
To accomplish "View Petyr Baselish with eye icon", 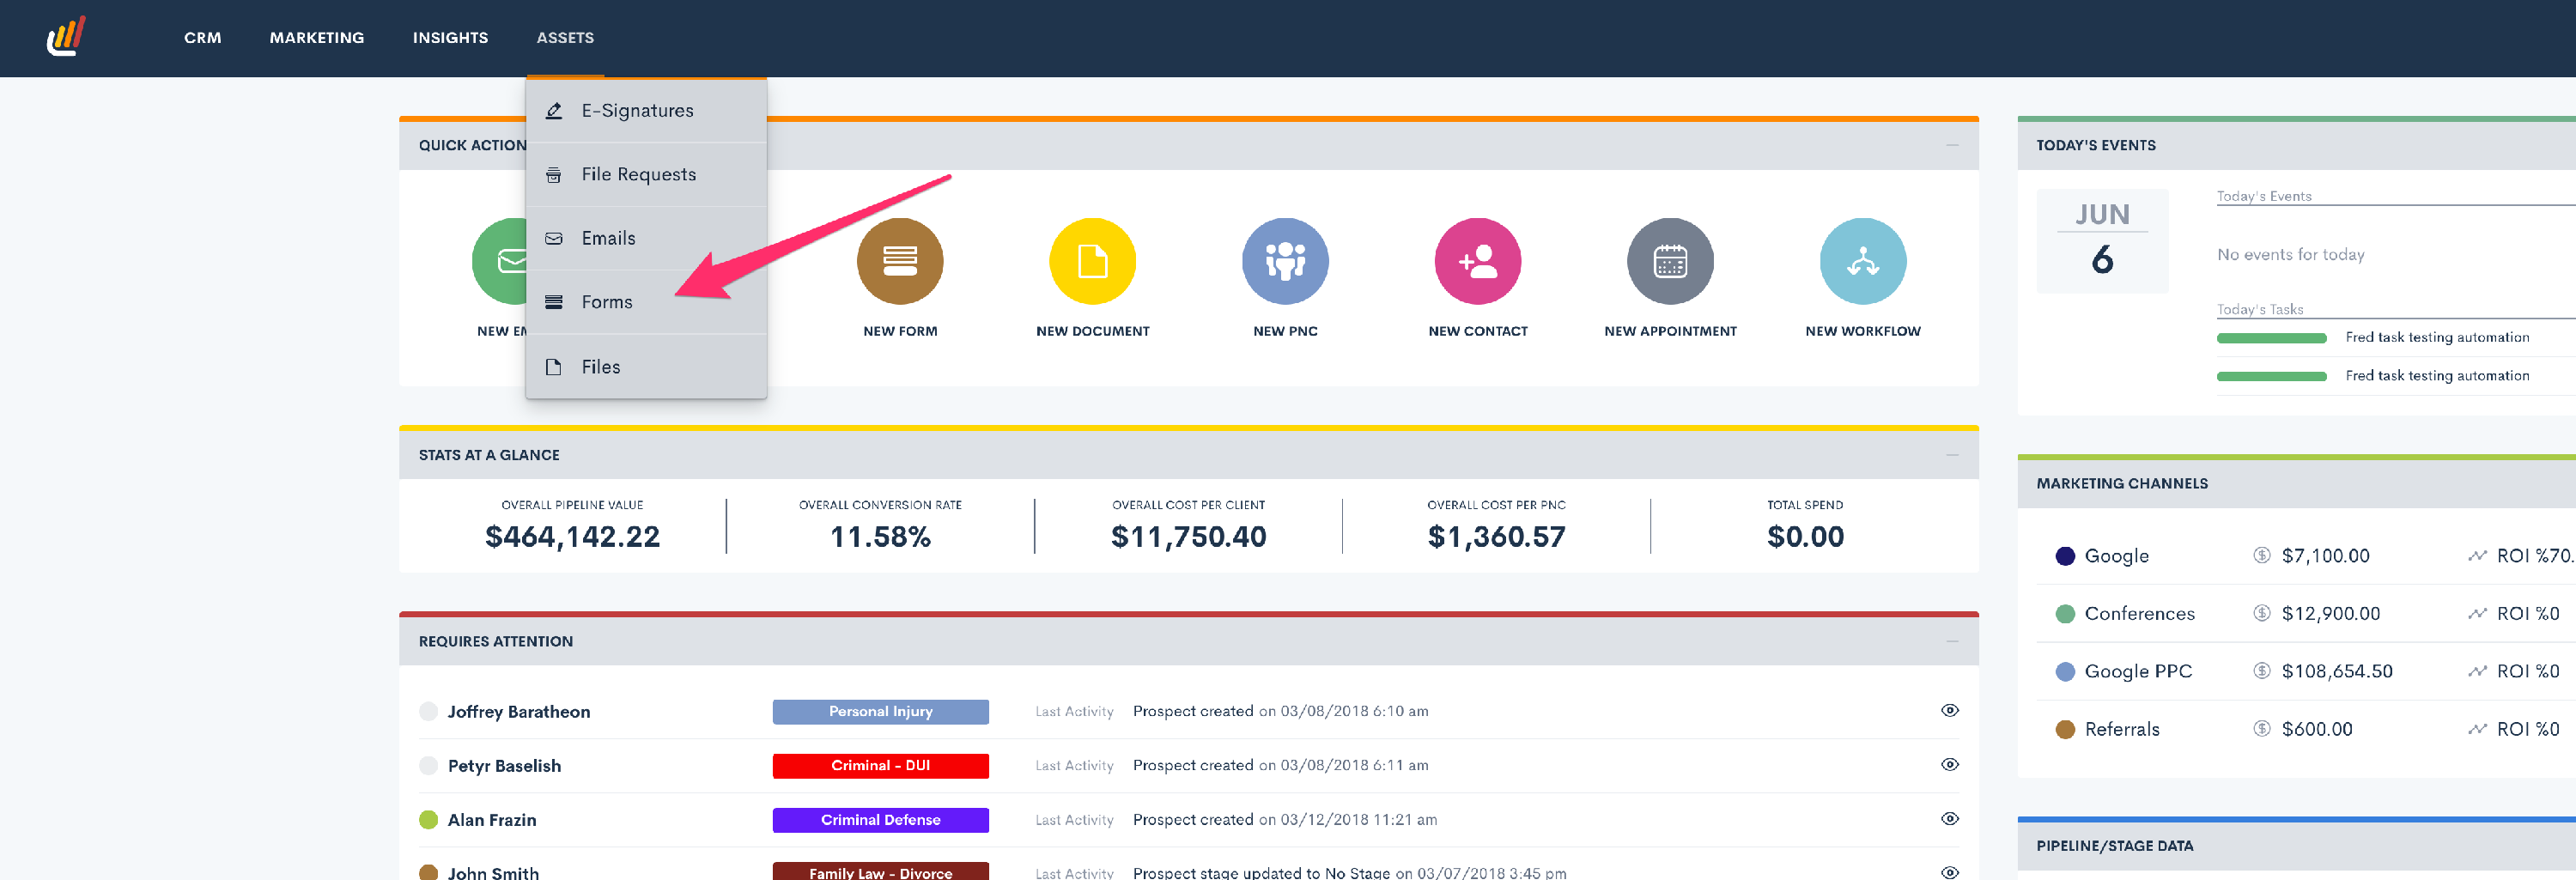I will [1949, 764].
